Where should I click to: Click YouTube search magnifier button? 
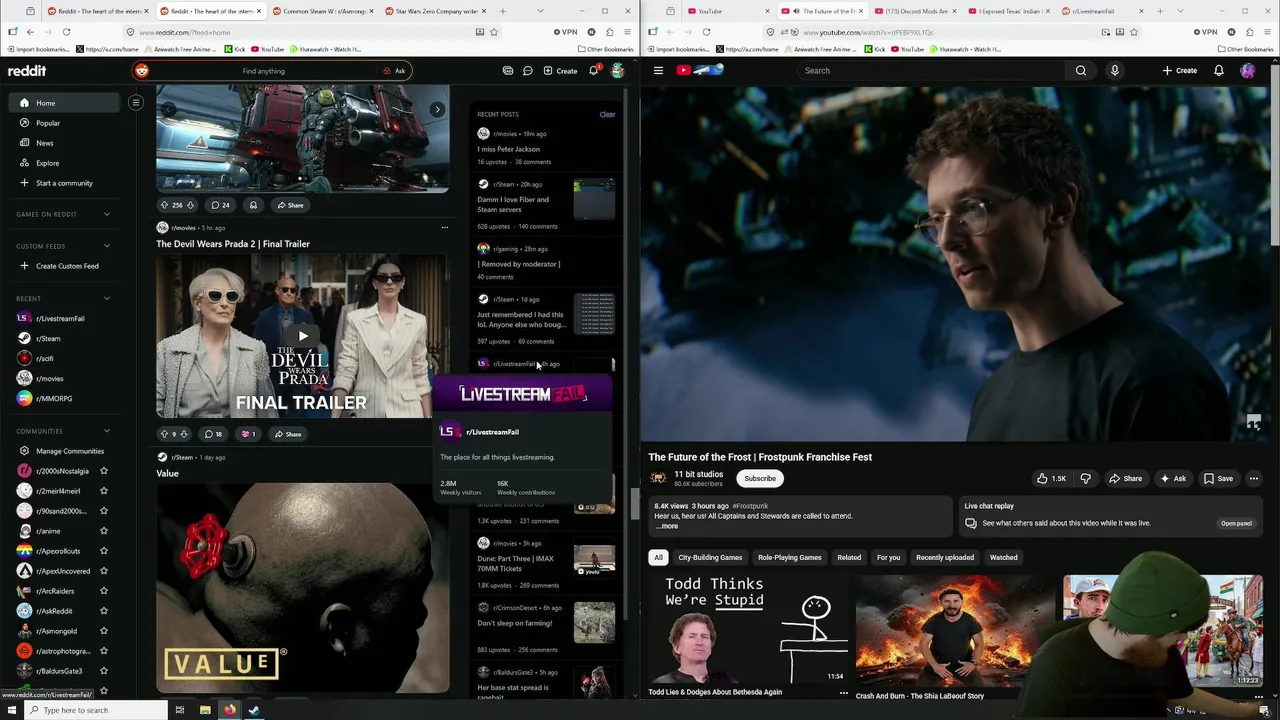coord(1081,71)
